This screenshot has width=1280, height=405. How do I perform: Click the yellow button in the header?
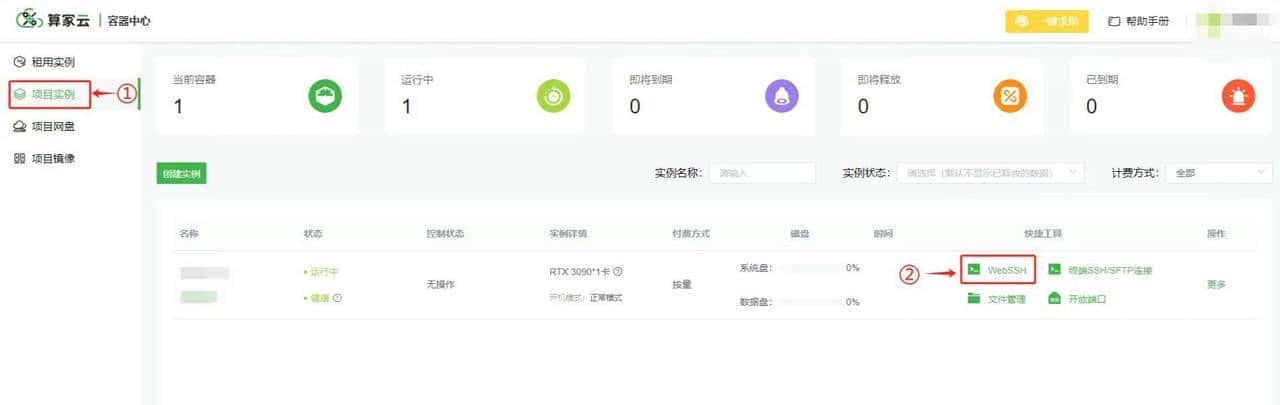pos(1046,21)
